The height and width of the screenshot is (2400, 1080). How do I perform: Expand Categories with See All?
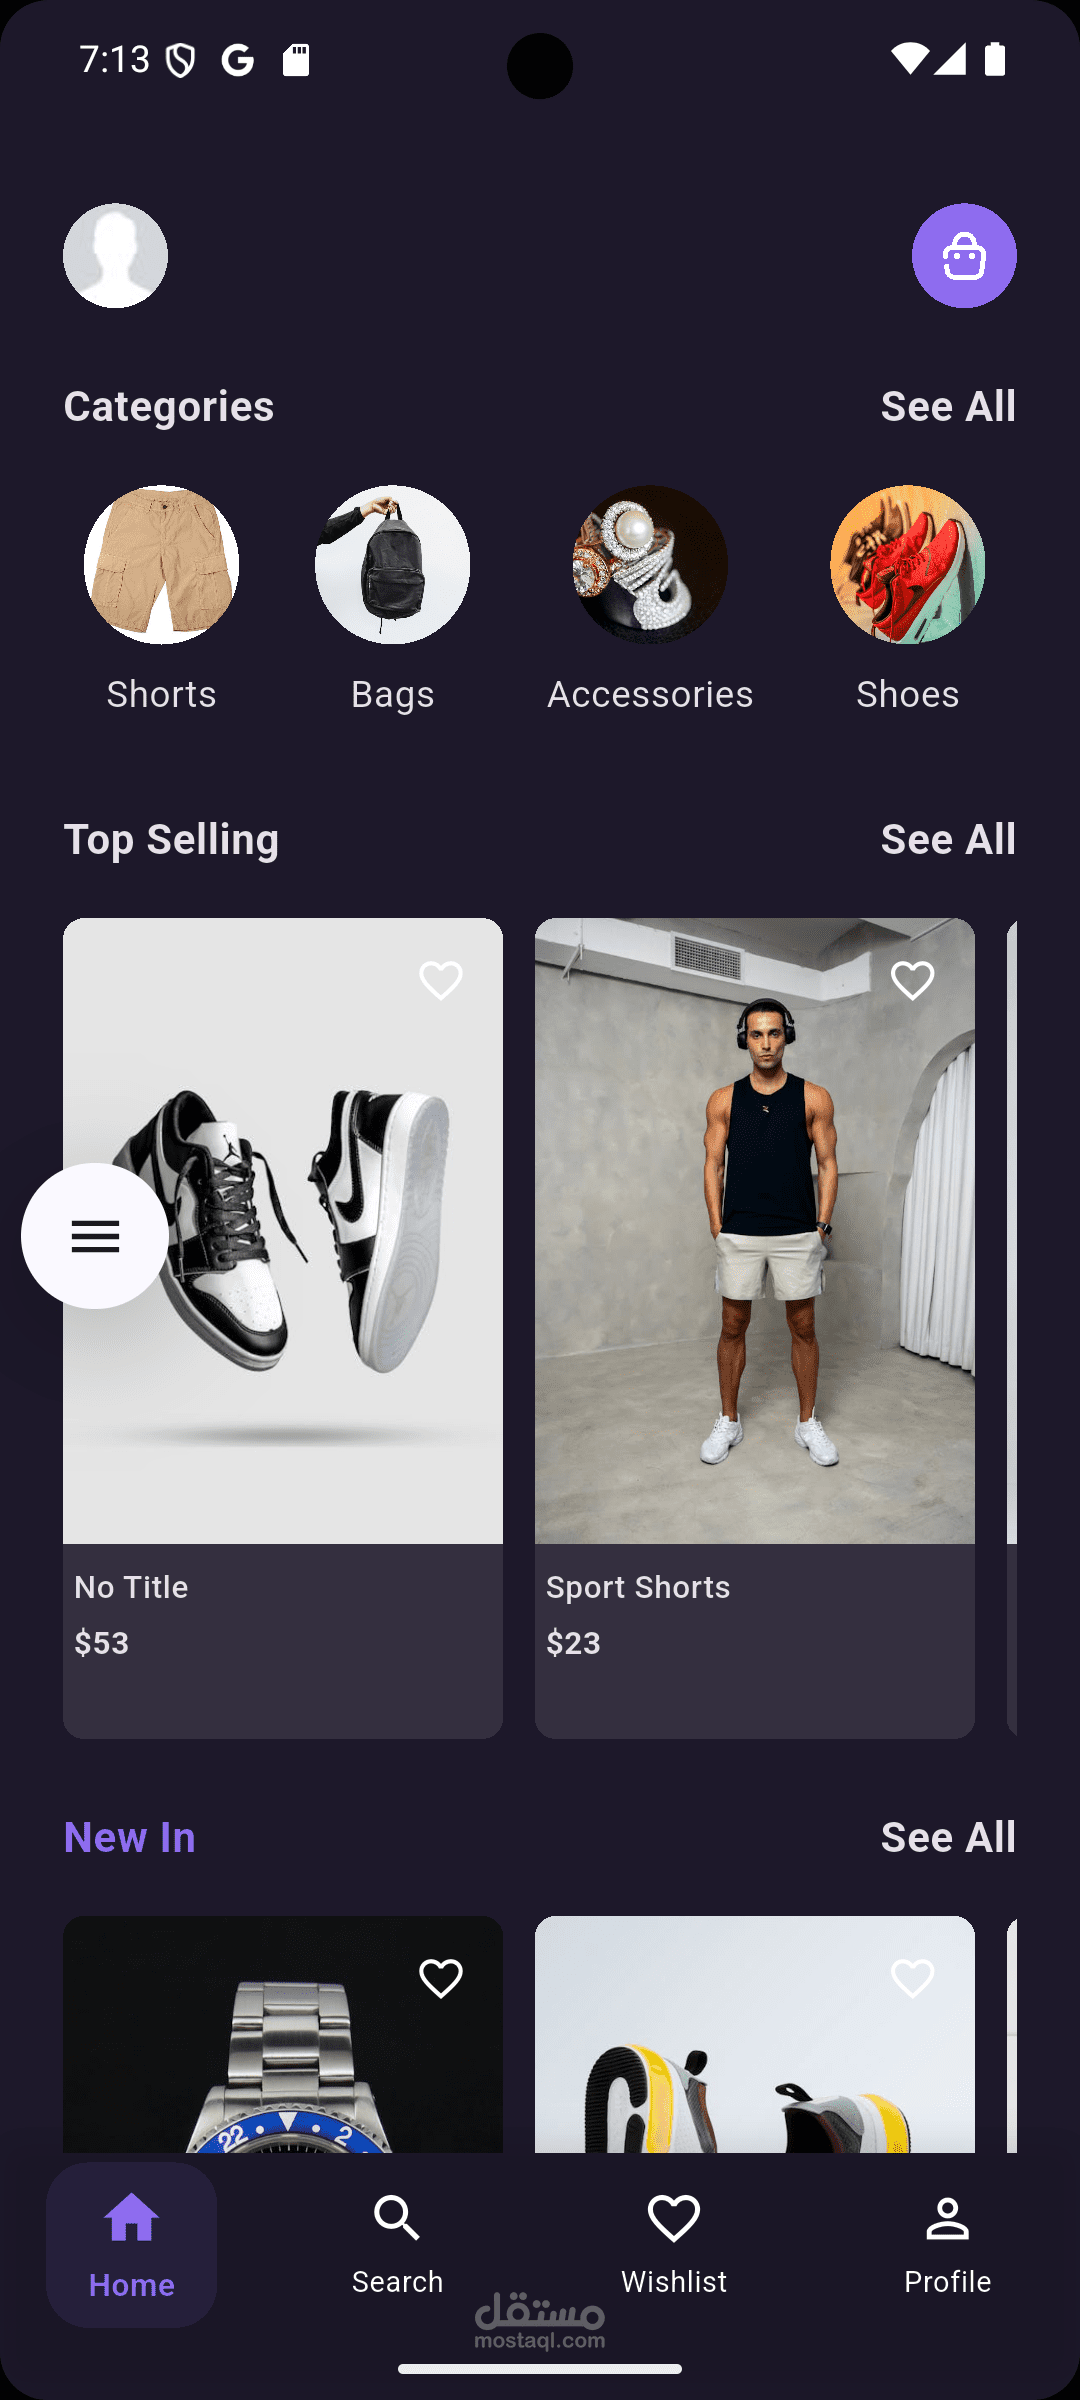pos(948,406)
